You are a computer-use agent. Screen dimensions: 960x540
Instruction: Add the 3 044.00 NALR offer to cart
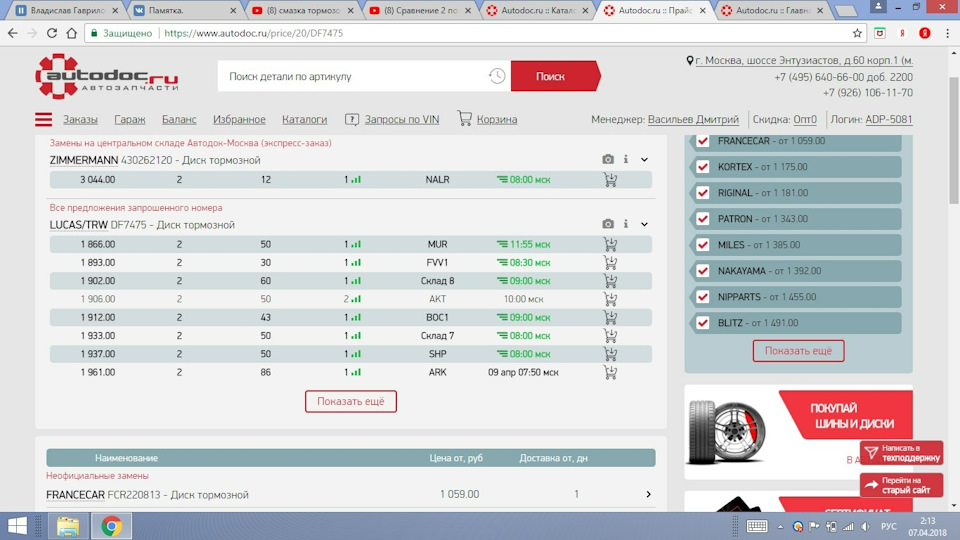click(610, 179)
